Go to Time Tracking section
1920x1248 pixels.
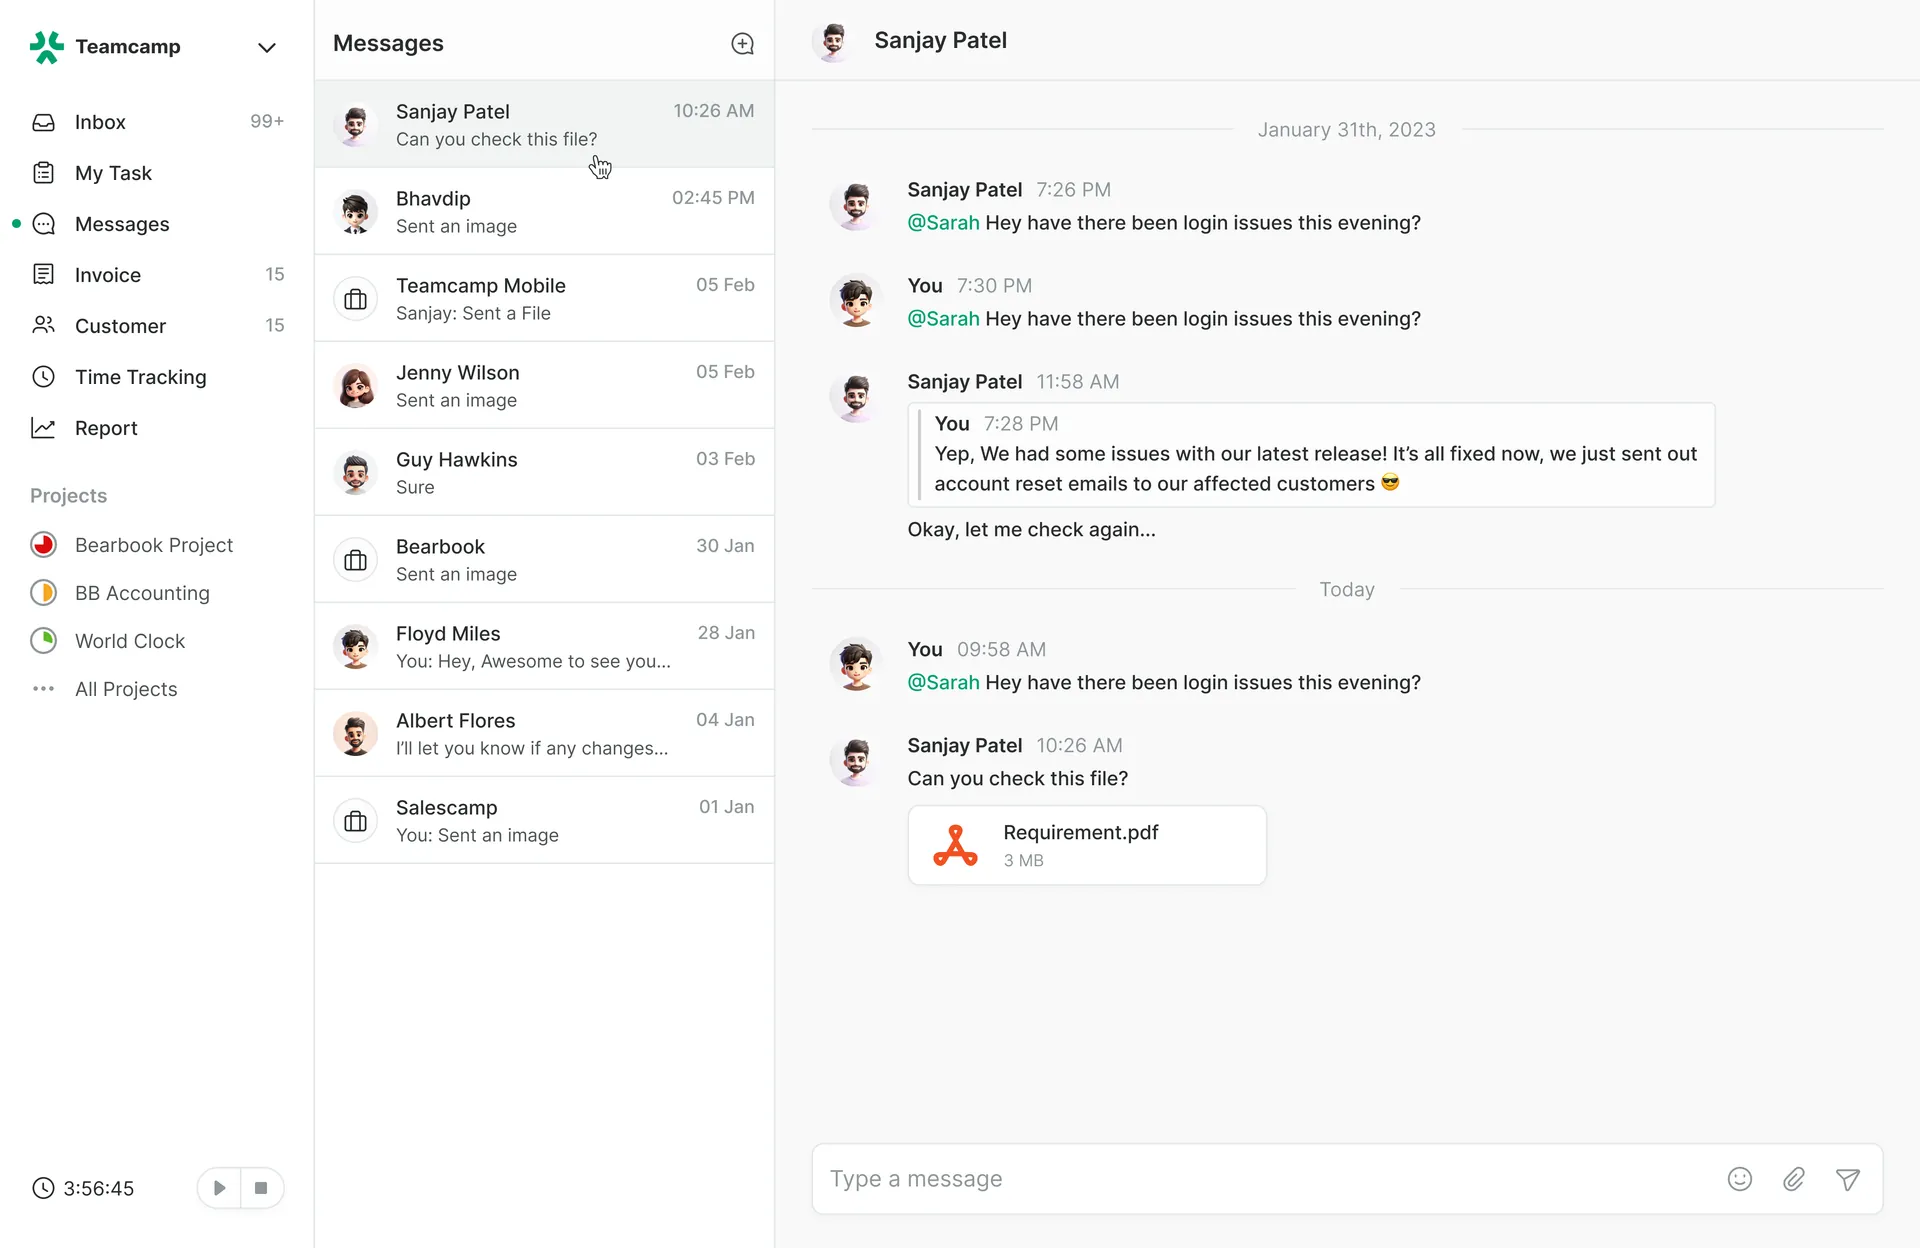pyautogui.click(x=140, y=377)
